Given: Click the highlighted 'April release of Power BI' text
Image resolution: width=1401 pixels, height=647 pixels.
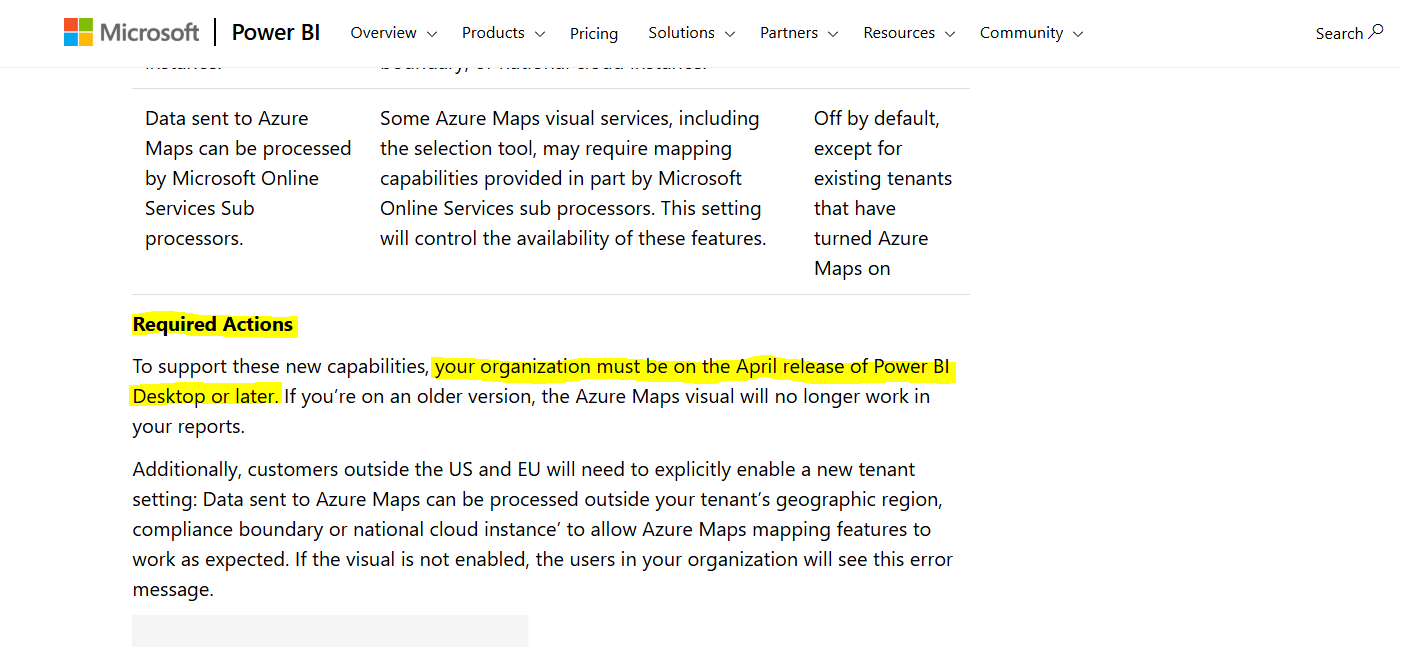Looking at the screenshot, I should pyautogui.click(x=843, y=366).
